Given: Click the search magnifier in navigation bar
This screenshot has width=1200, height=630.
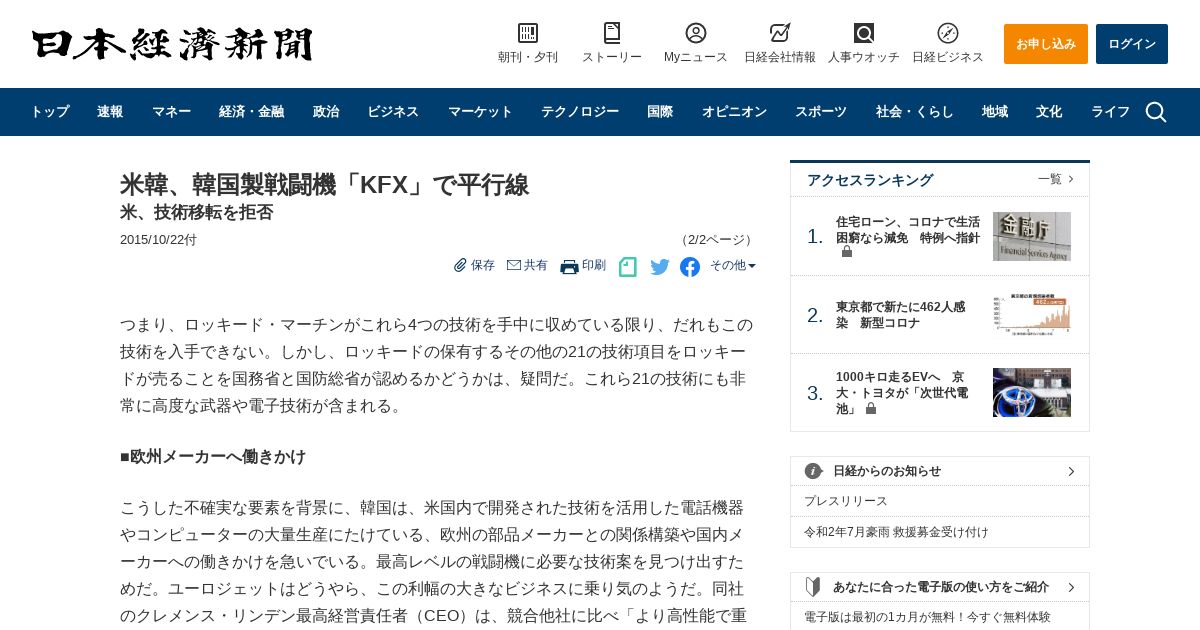Looking at the screenshot, I should pyautogui.click(x=1156, y=112).
